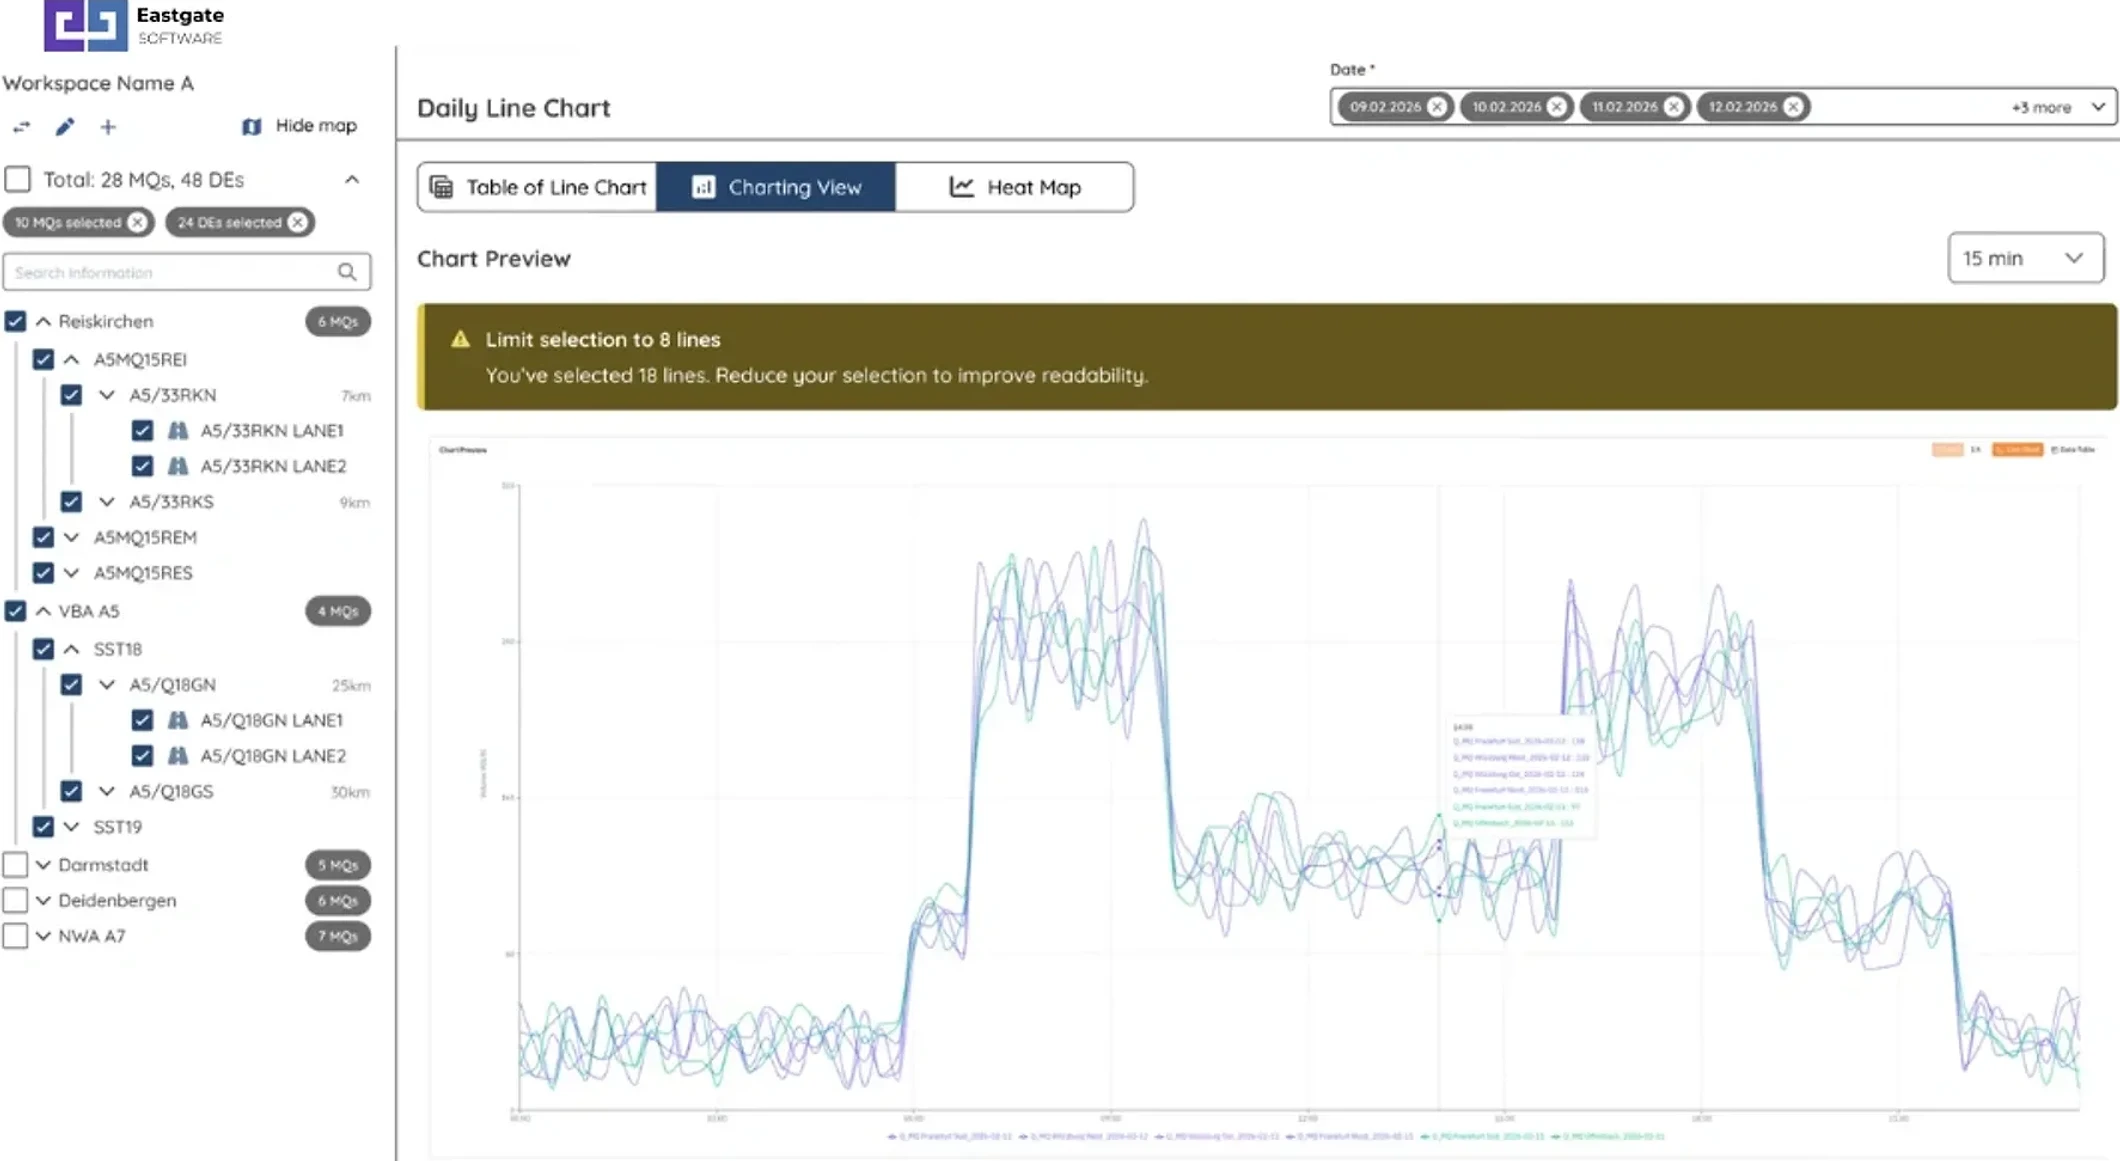Check the Darmstadt checkbox
The width and height of the screenshot is (2120, 1161).
15,865
